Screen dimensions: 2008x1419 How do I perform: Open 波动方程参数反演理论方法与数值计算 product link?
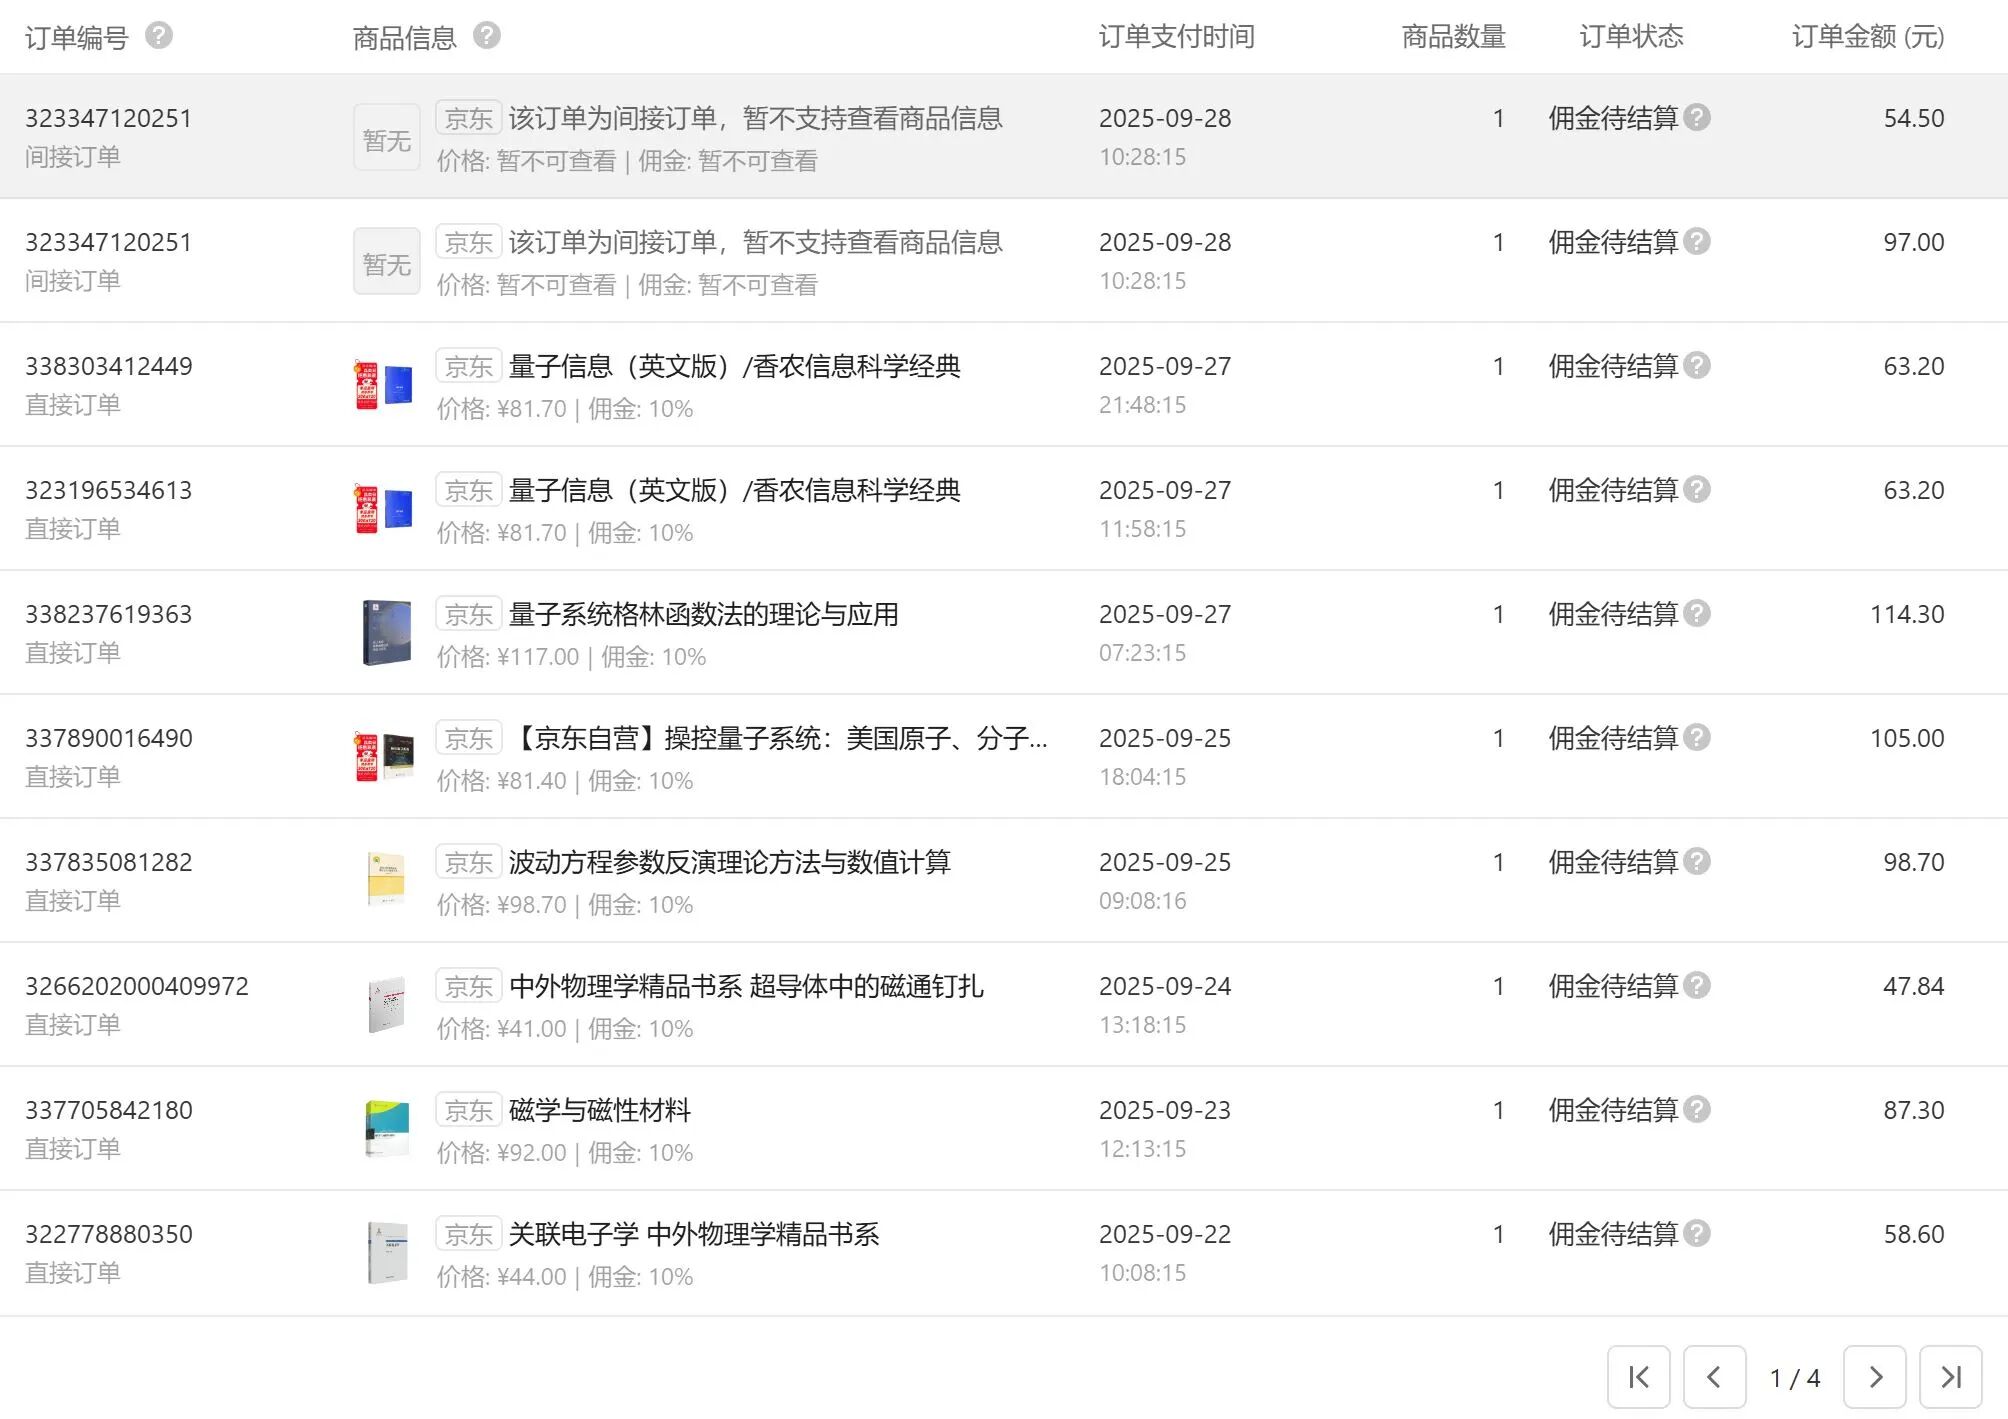coord(729,862)
